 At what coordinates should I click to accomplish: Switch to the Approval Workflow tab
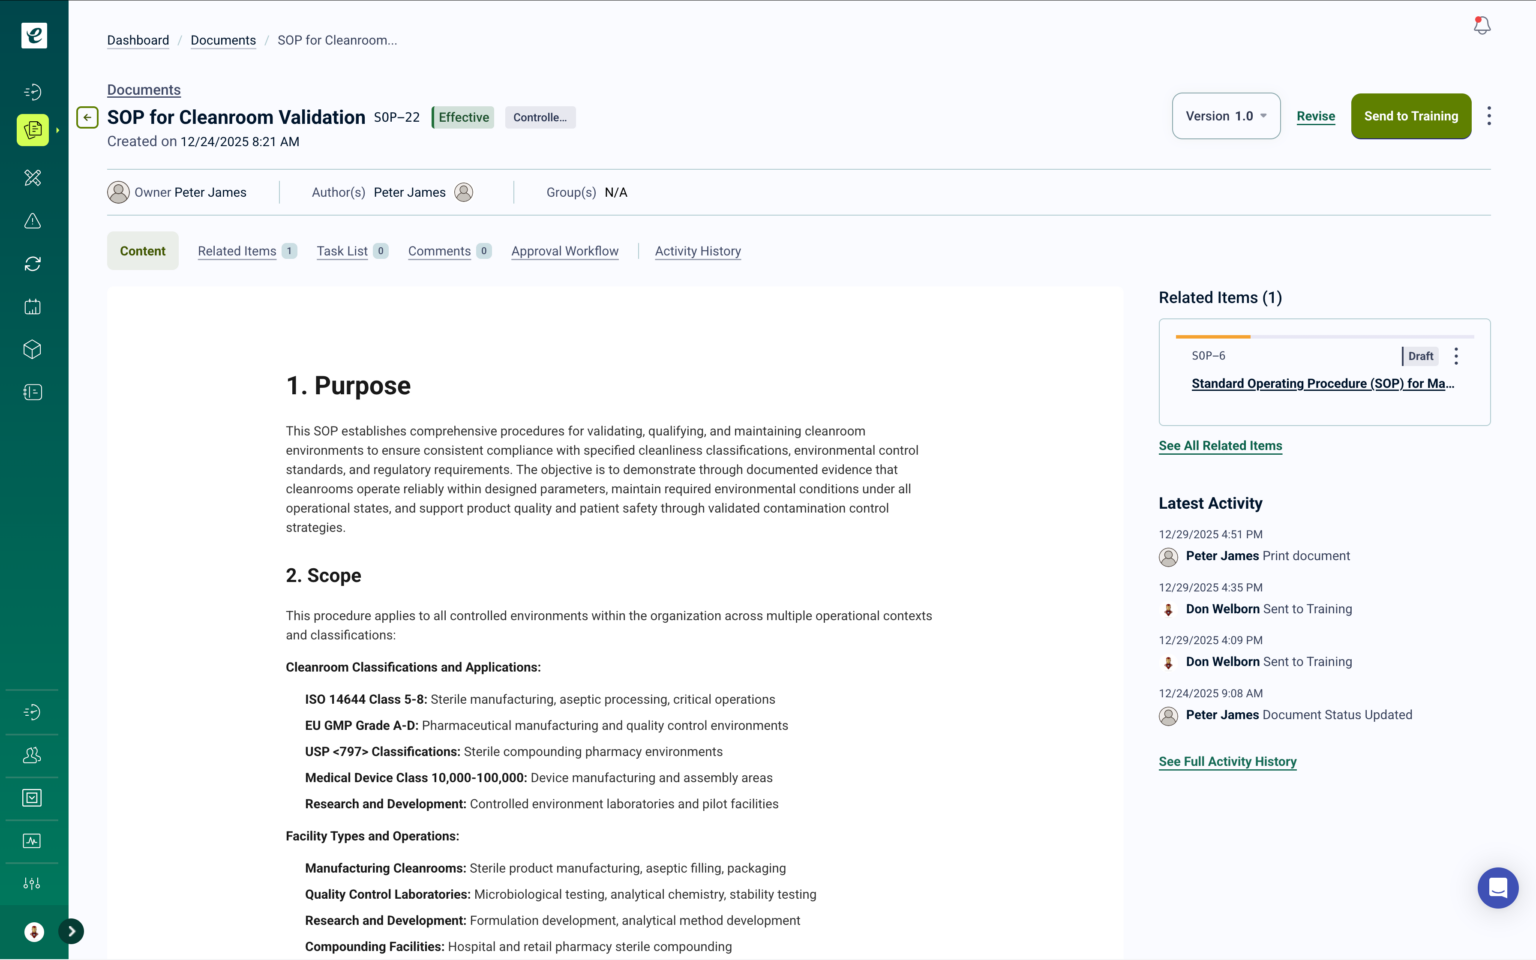(x=564, y=251)
